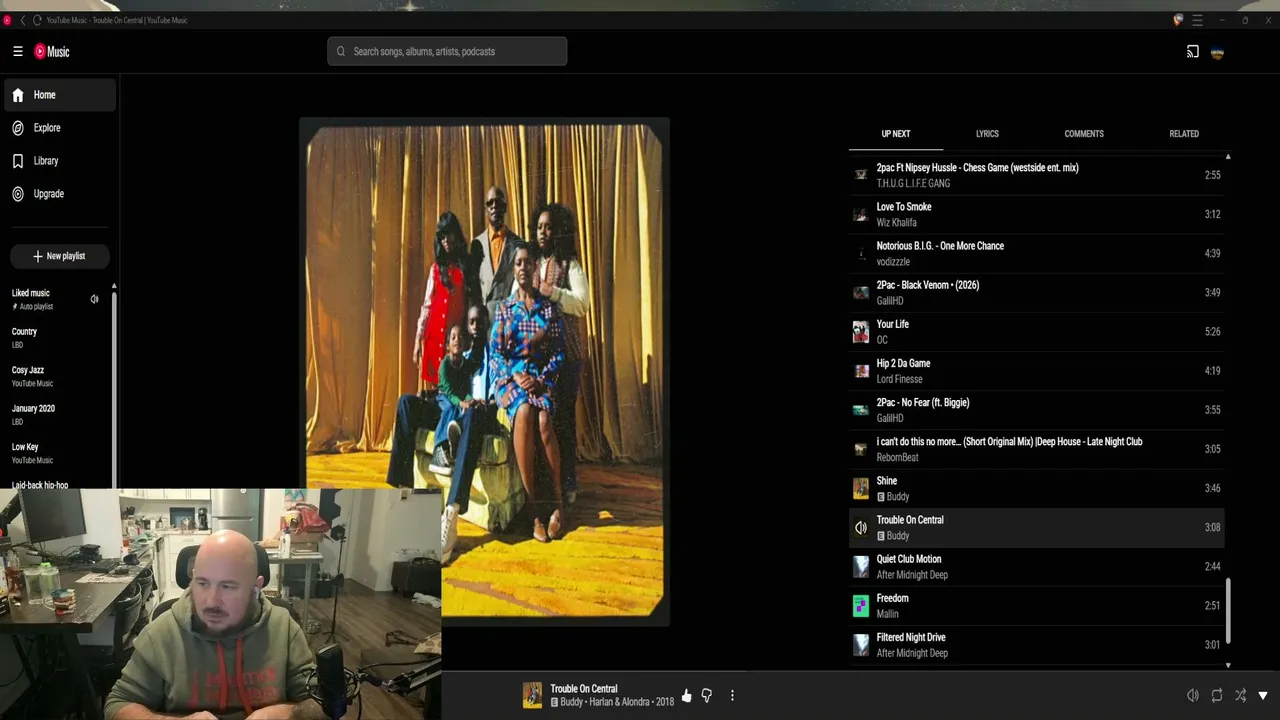The width and height of the screenshot is (1280, 720).
Task: Open the Explore page
Action: 60,128
